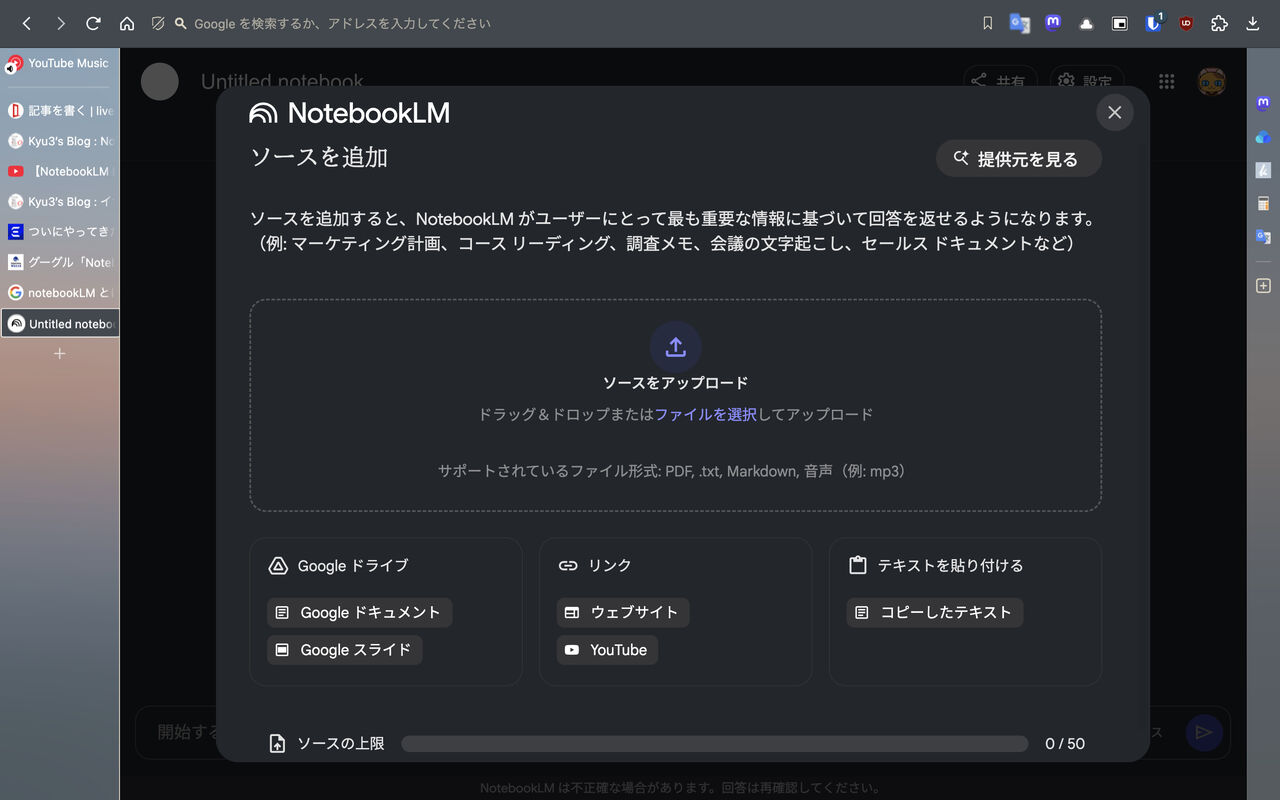
Task: Go forward with the browser forward arrow
Action: coord(61,23)
